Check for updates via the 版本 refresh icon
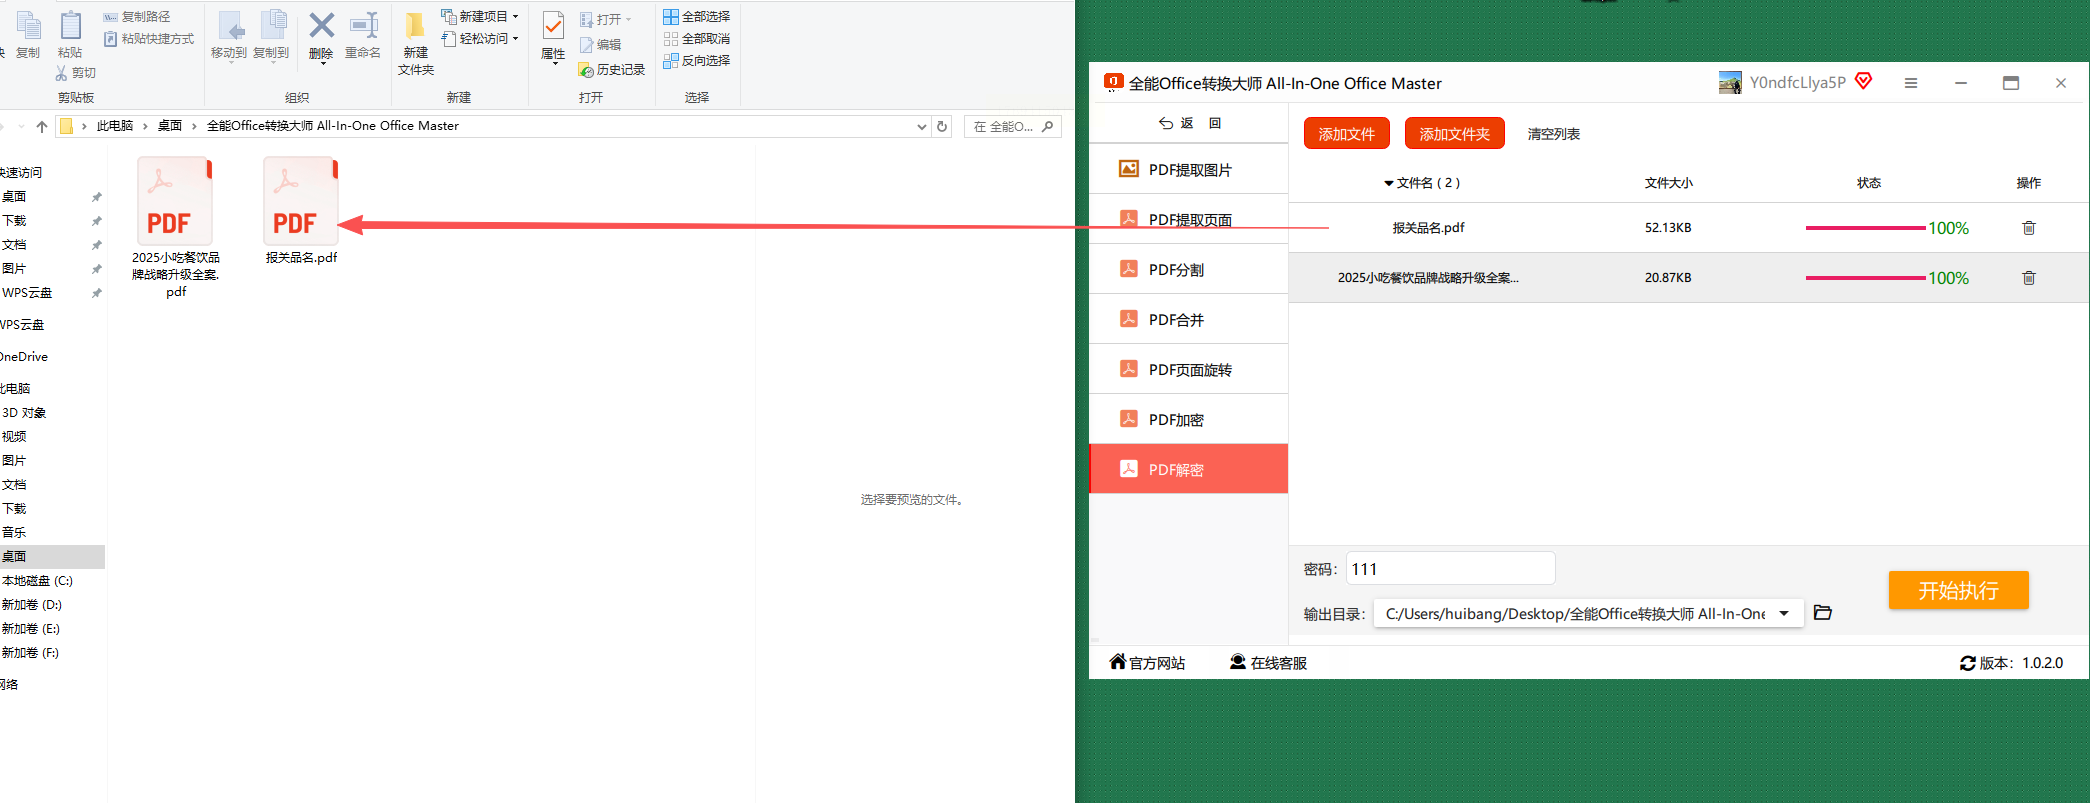The height and width of the screenshot is (803, 2090). 1967,663
